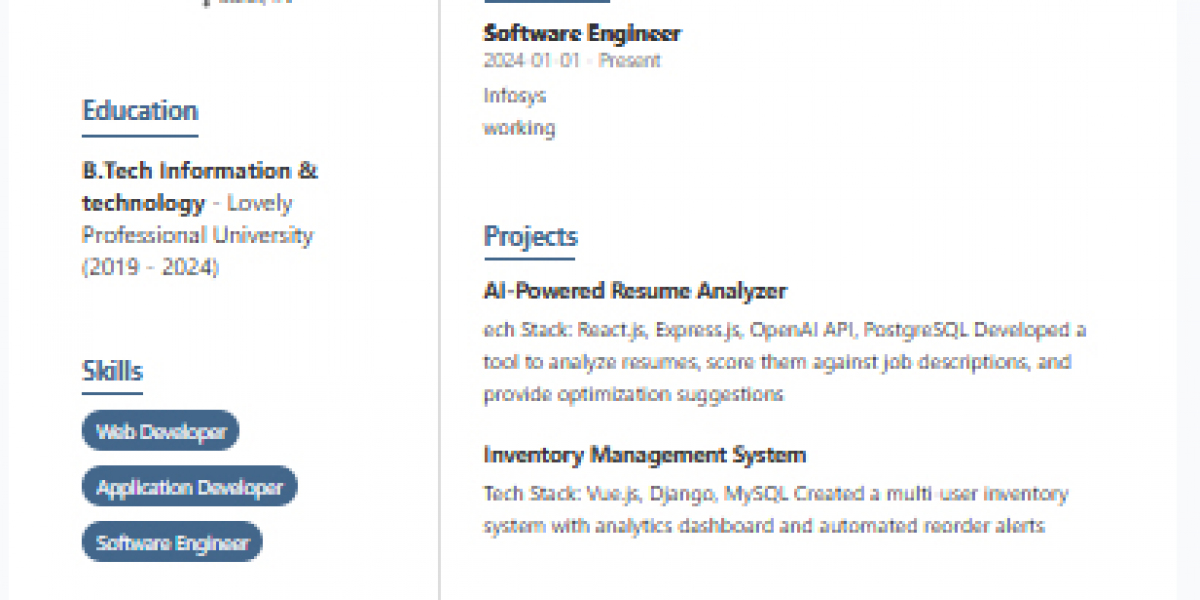Image resolution: width=1200 pixels, height=600 pixels.
Task: Select the Application Developer skill tag
Action: point(189,487)
